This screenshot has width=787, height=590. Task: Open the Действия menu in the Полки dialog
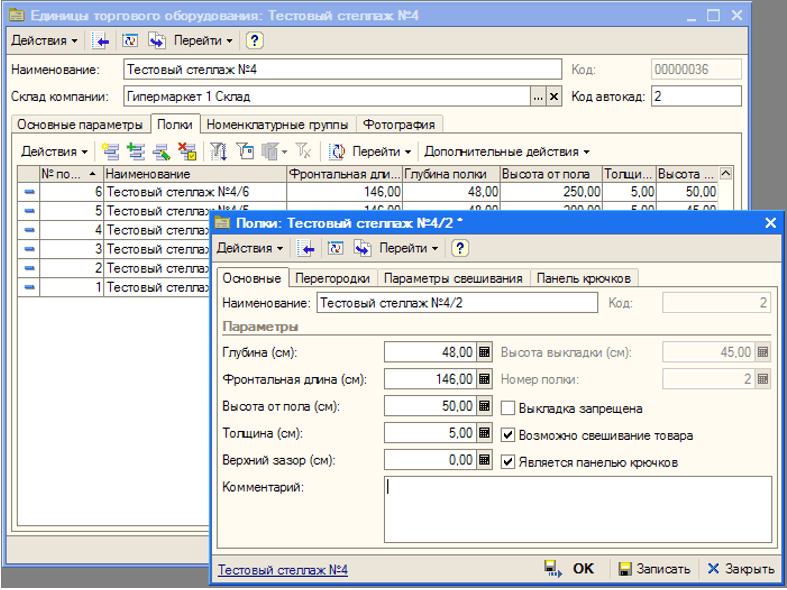[x=250, y=248]
